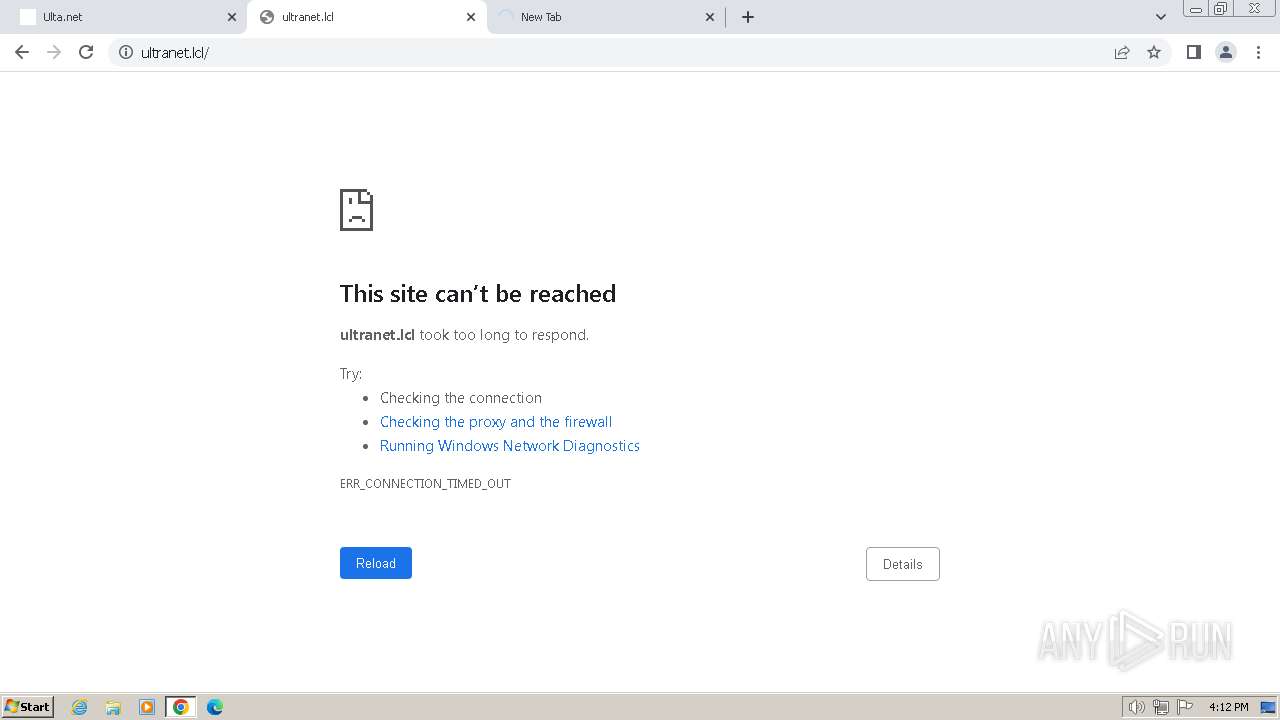
Task: Show error Details button
Action: (903, 564)
